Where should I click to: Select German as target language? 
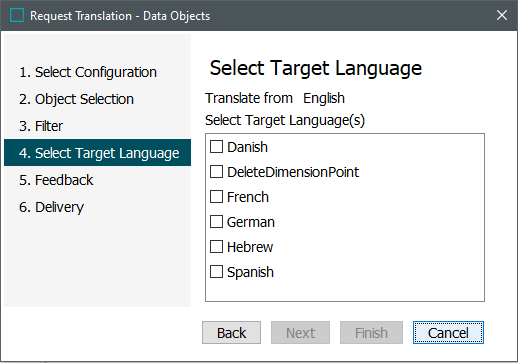[x=216, y=222]
